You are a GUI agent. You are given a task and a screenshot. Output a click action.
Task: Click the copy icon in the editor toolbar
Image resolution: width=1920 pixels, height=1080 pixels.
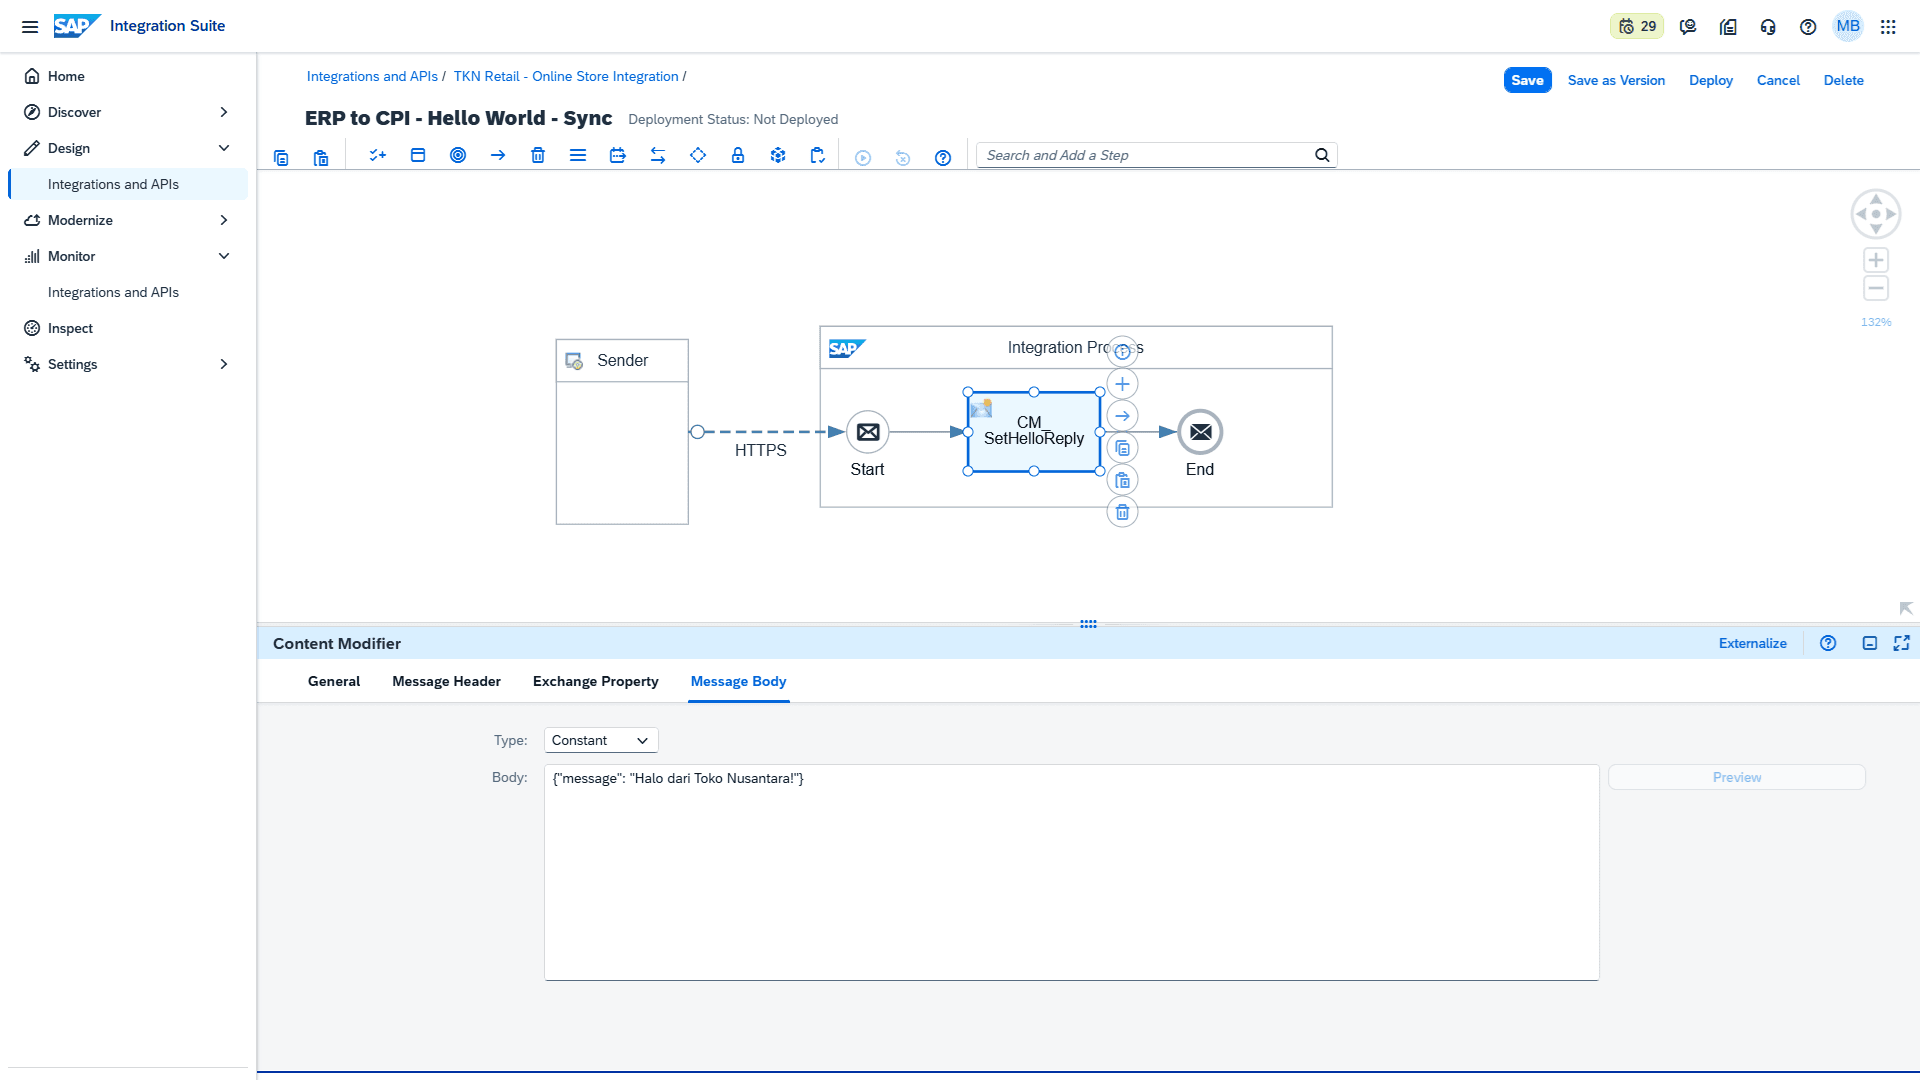281,157
